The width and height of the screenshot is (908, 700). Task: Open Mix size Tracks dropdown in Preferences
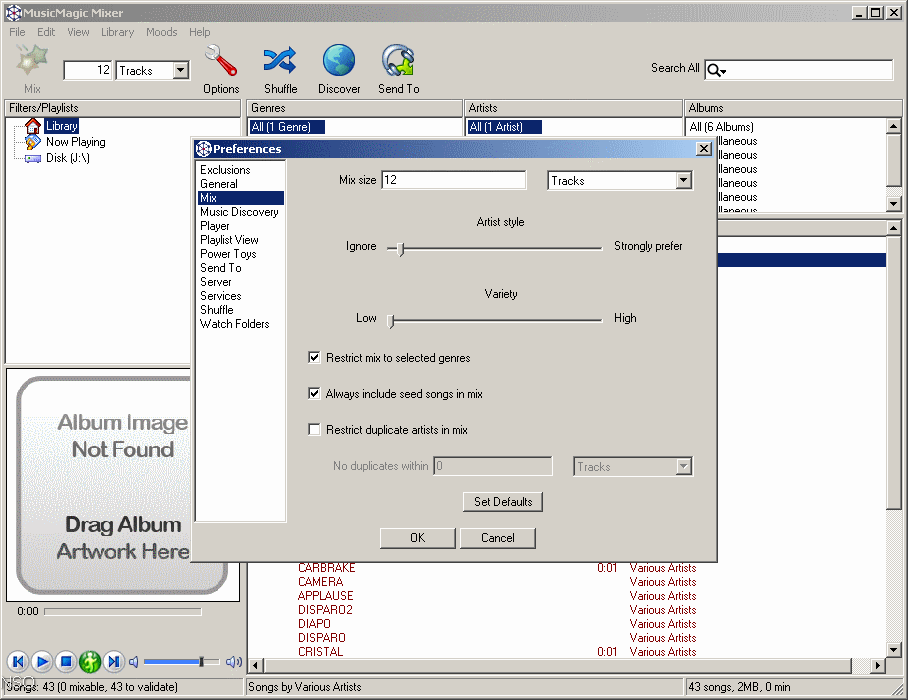(x=683, y=180)
